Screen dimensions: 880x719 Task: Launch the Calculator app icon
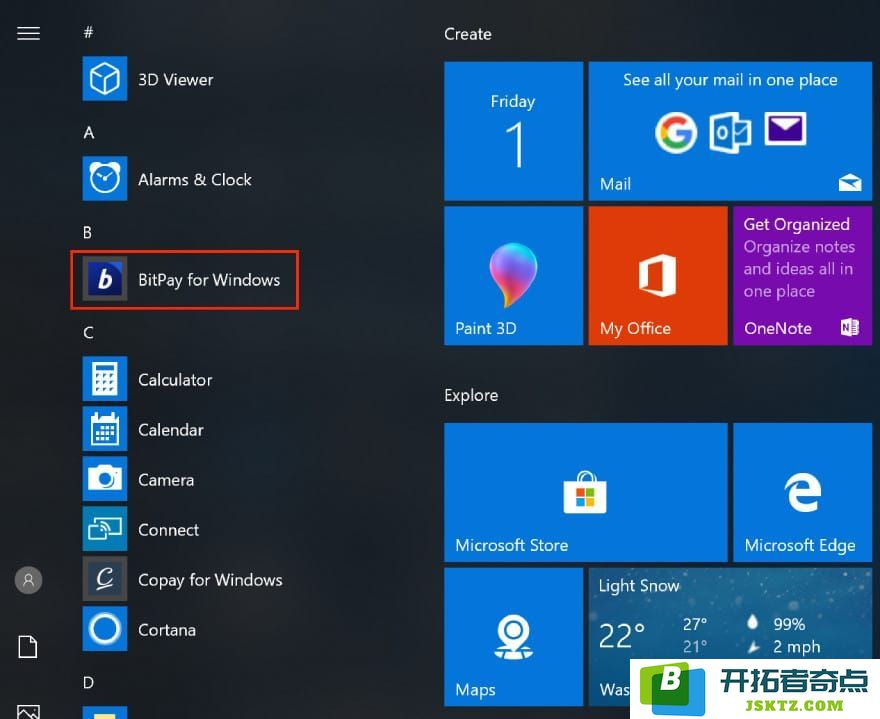[x=105, y=379]
